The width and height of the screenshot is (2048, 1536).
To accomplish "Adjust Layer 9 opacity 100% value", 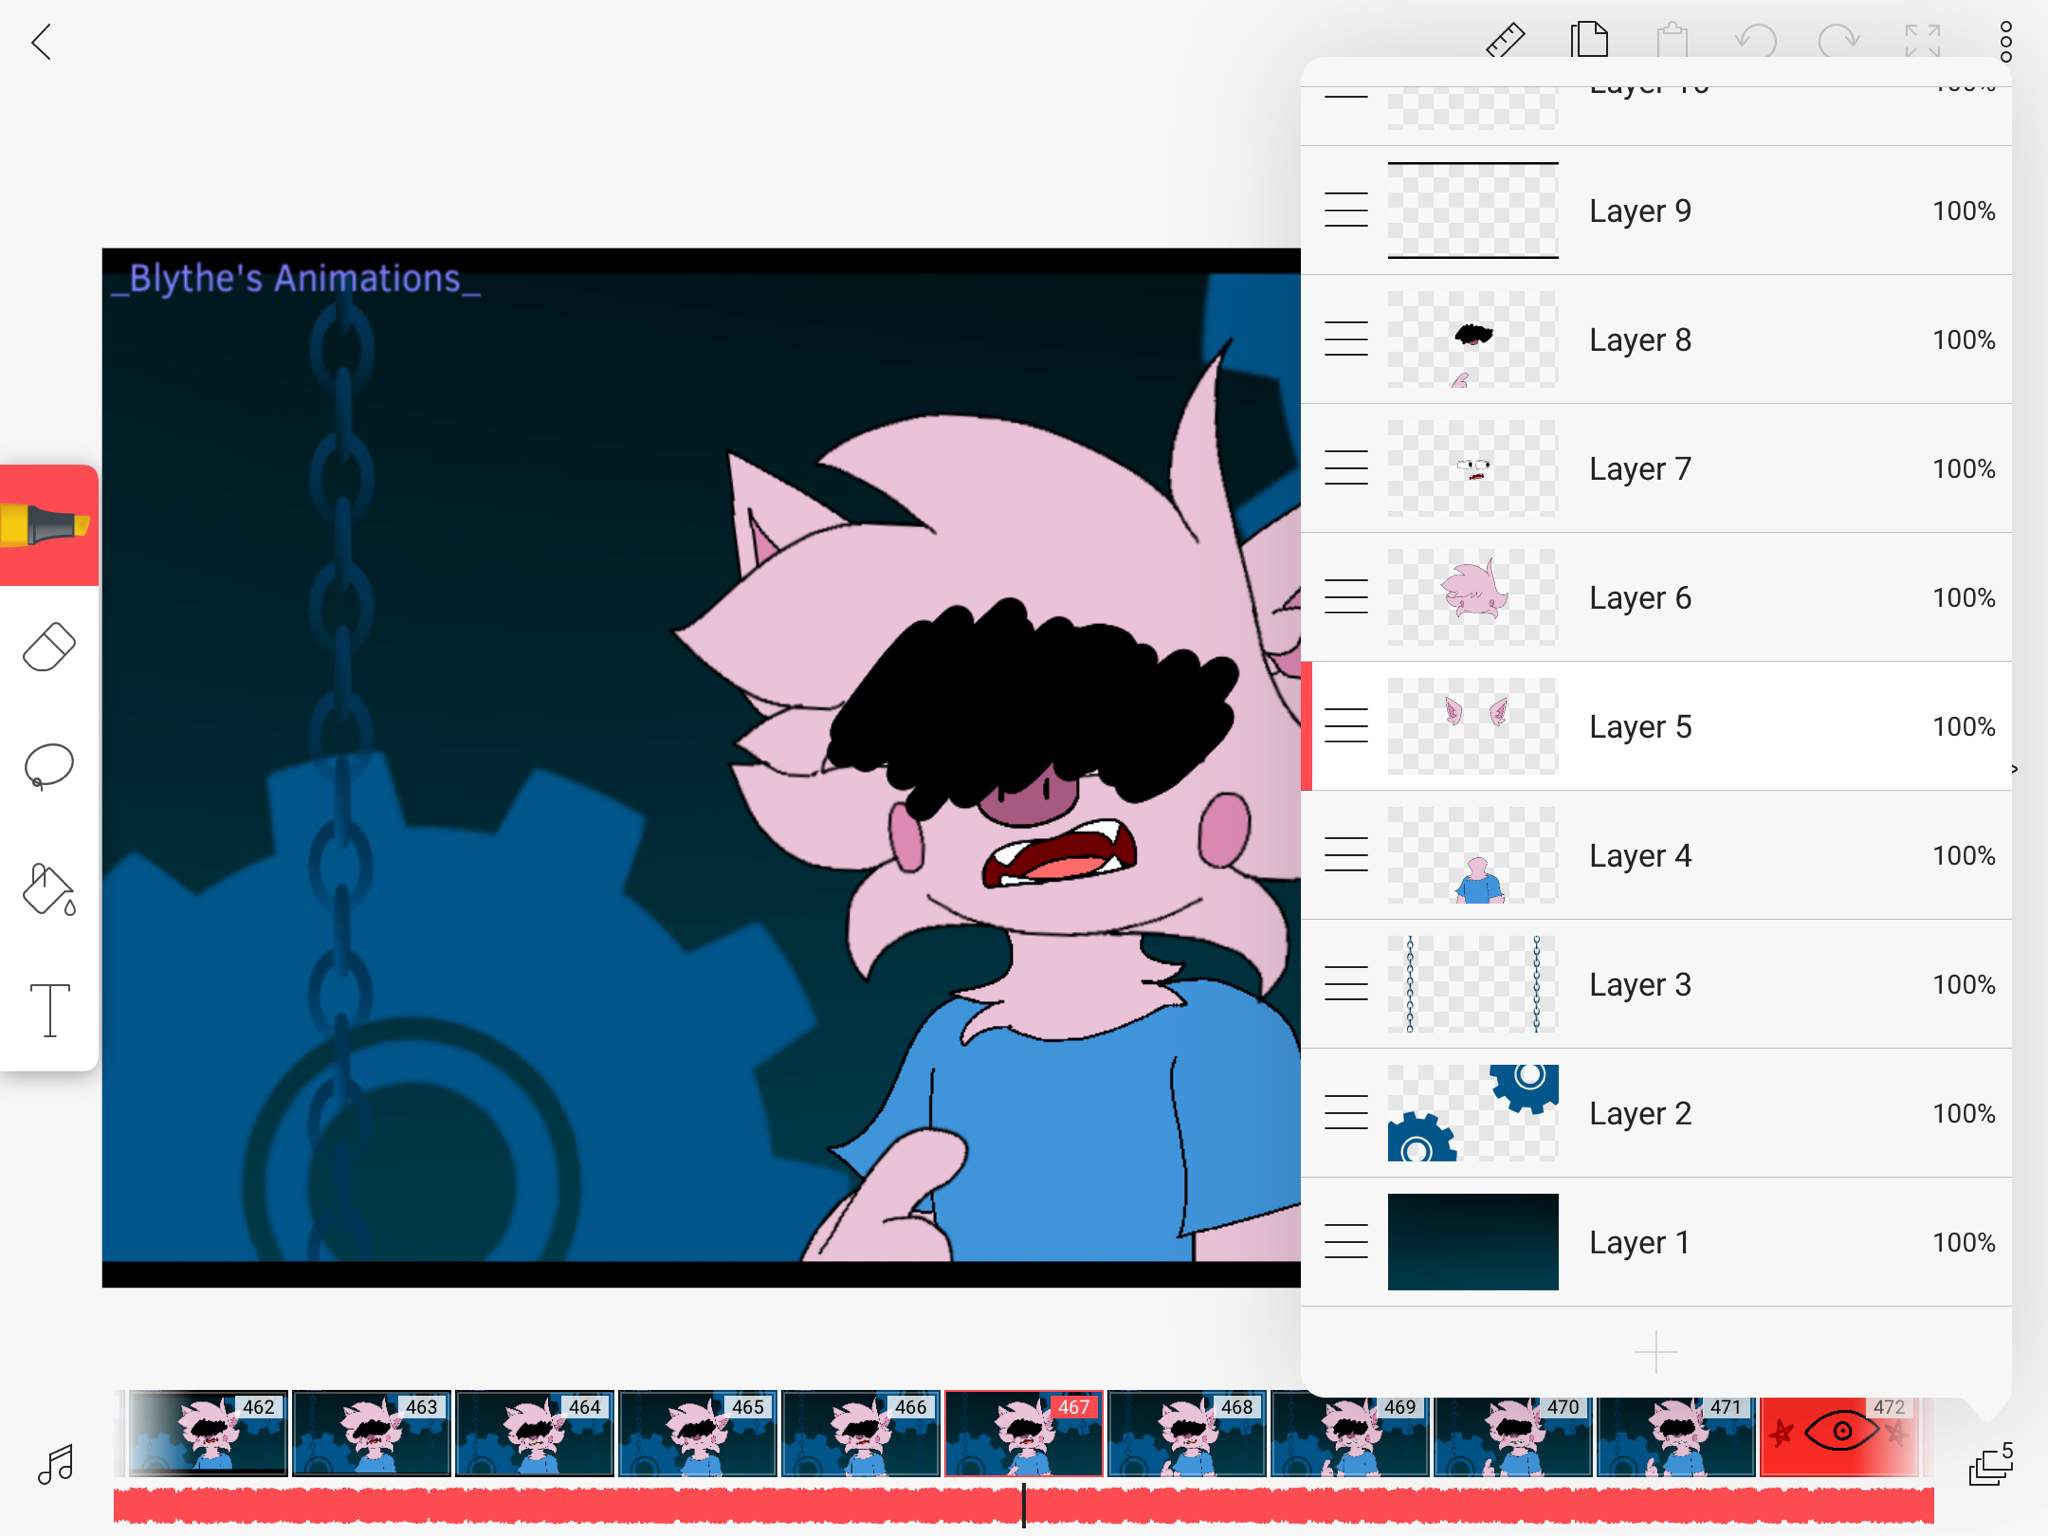I will tap(1963, 211).
